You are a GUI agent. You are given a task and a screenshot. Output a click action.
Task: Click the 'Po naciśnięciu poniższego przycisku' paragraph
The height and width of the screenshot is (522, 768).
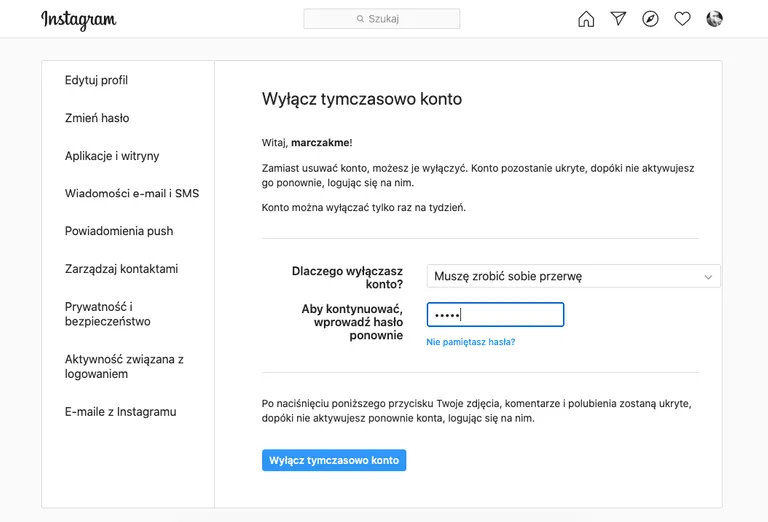tap(477, 411)
